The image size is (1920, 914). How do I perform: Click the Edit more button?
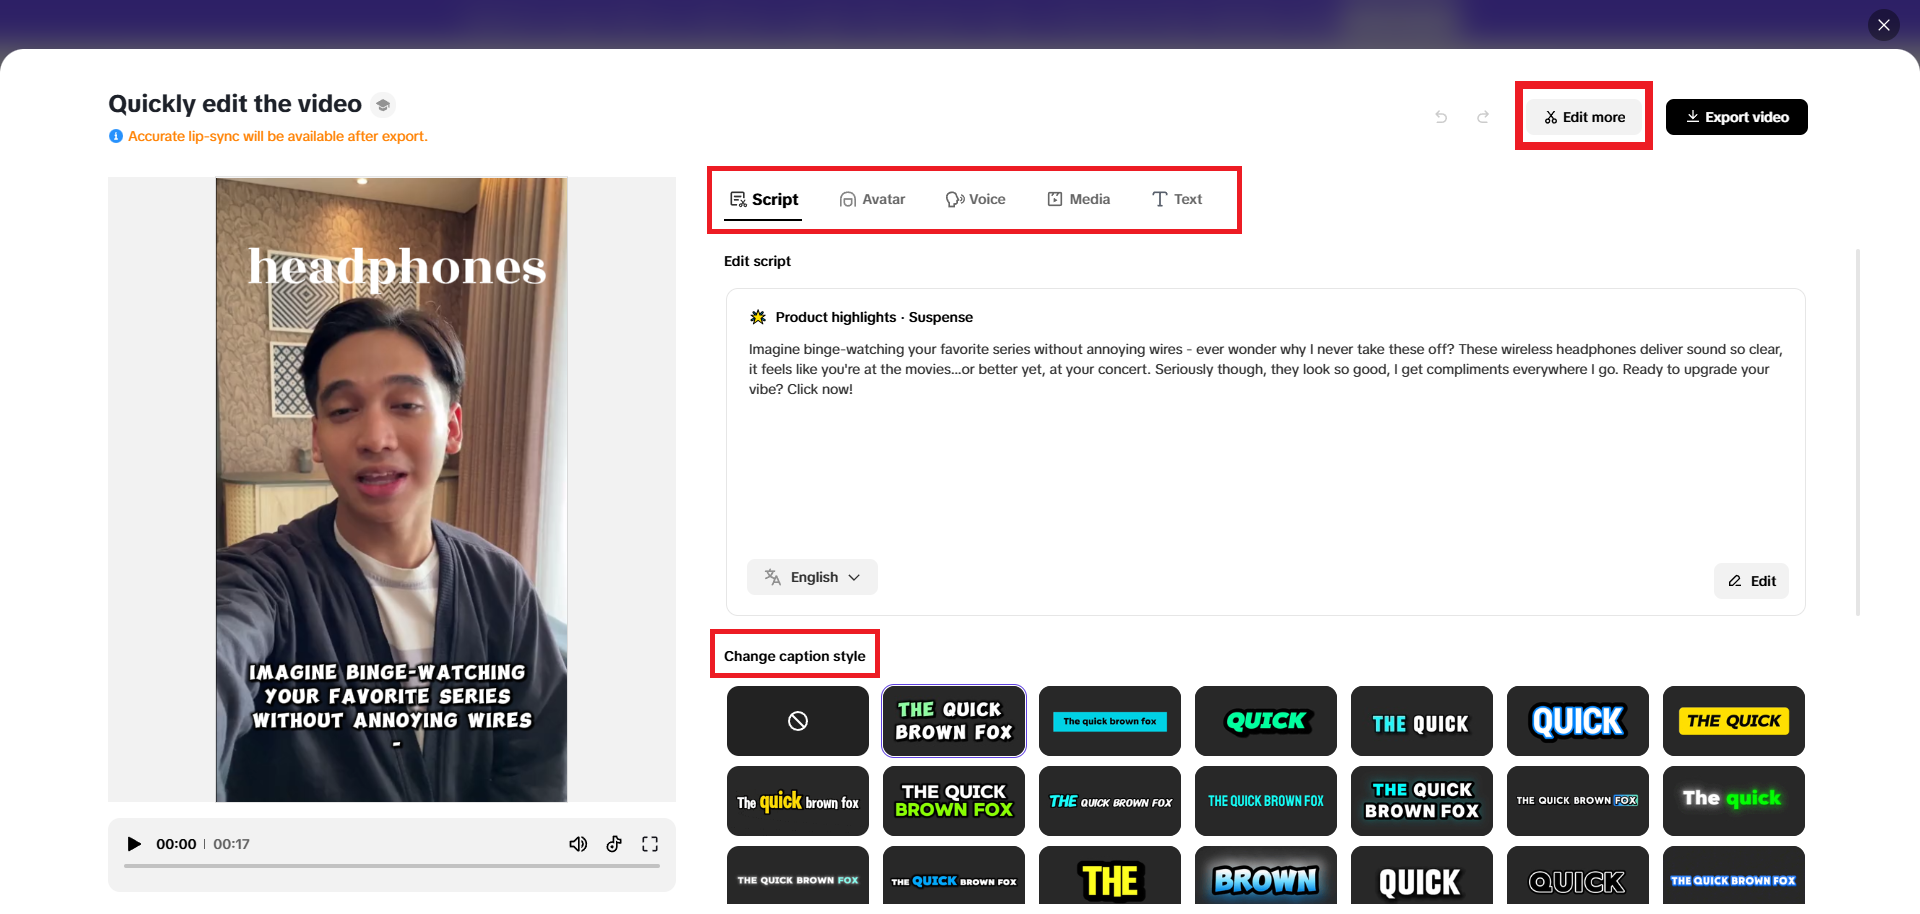(x=1584, y=117)
